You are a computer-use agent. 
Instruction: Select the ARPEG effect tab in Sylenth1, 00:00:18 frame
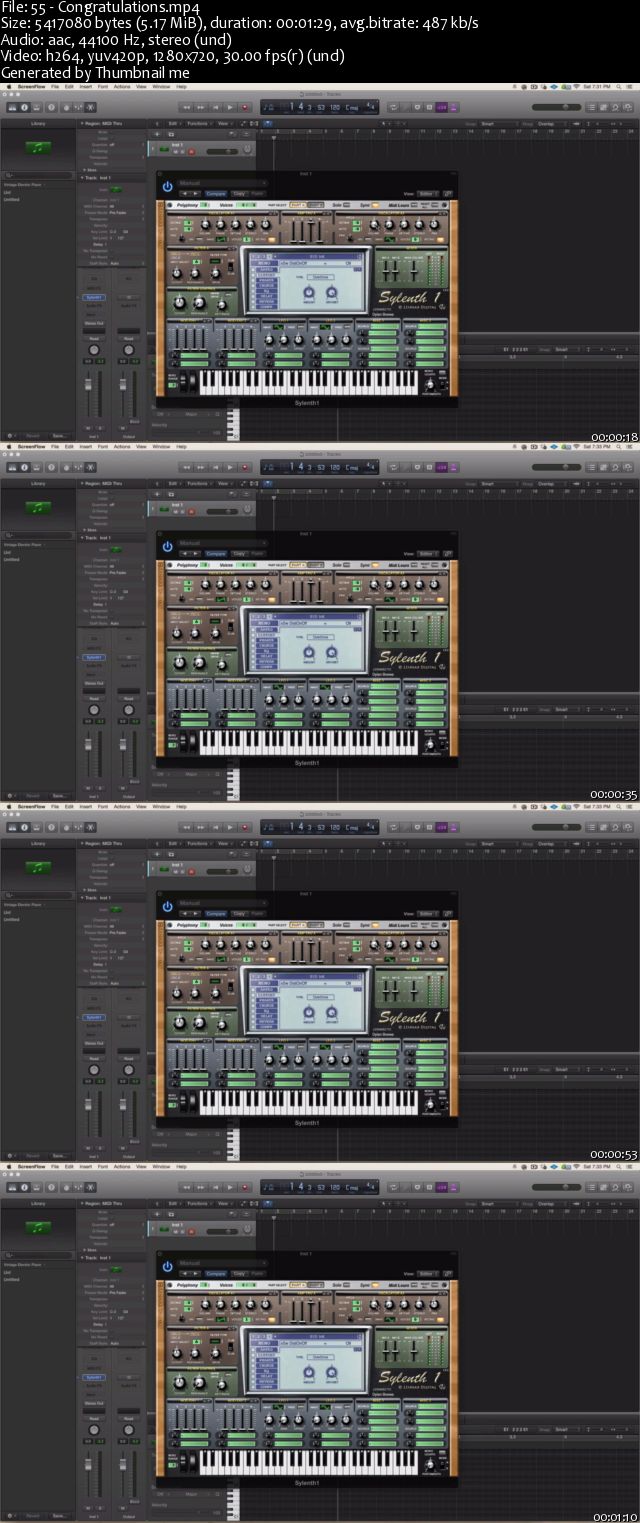pyautogui.click(x=266, y=269)
